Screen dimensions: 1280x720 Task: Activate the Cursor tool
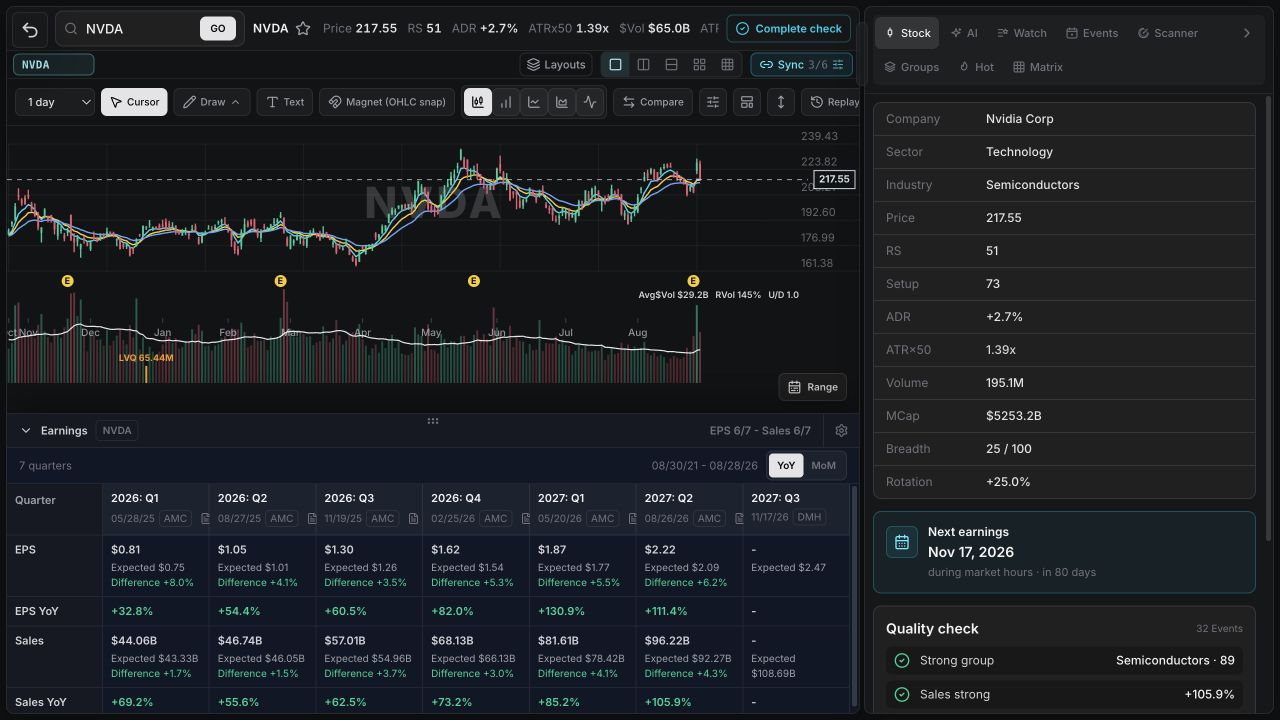(134, 102)
